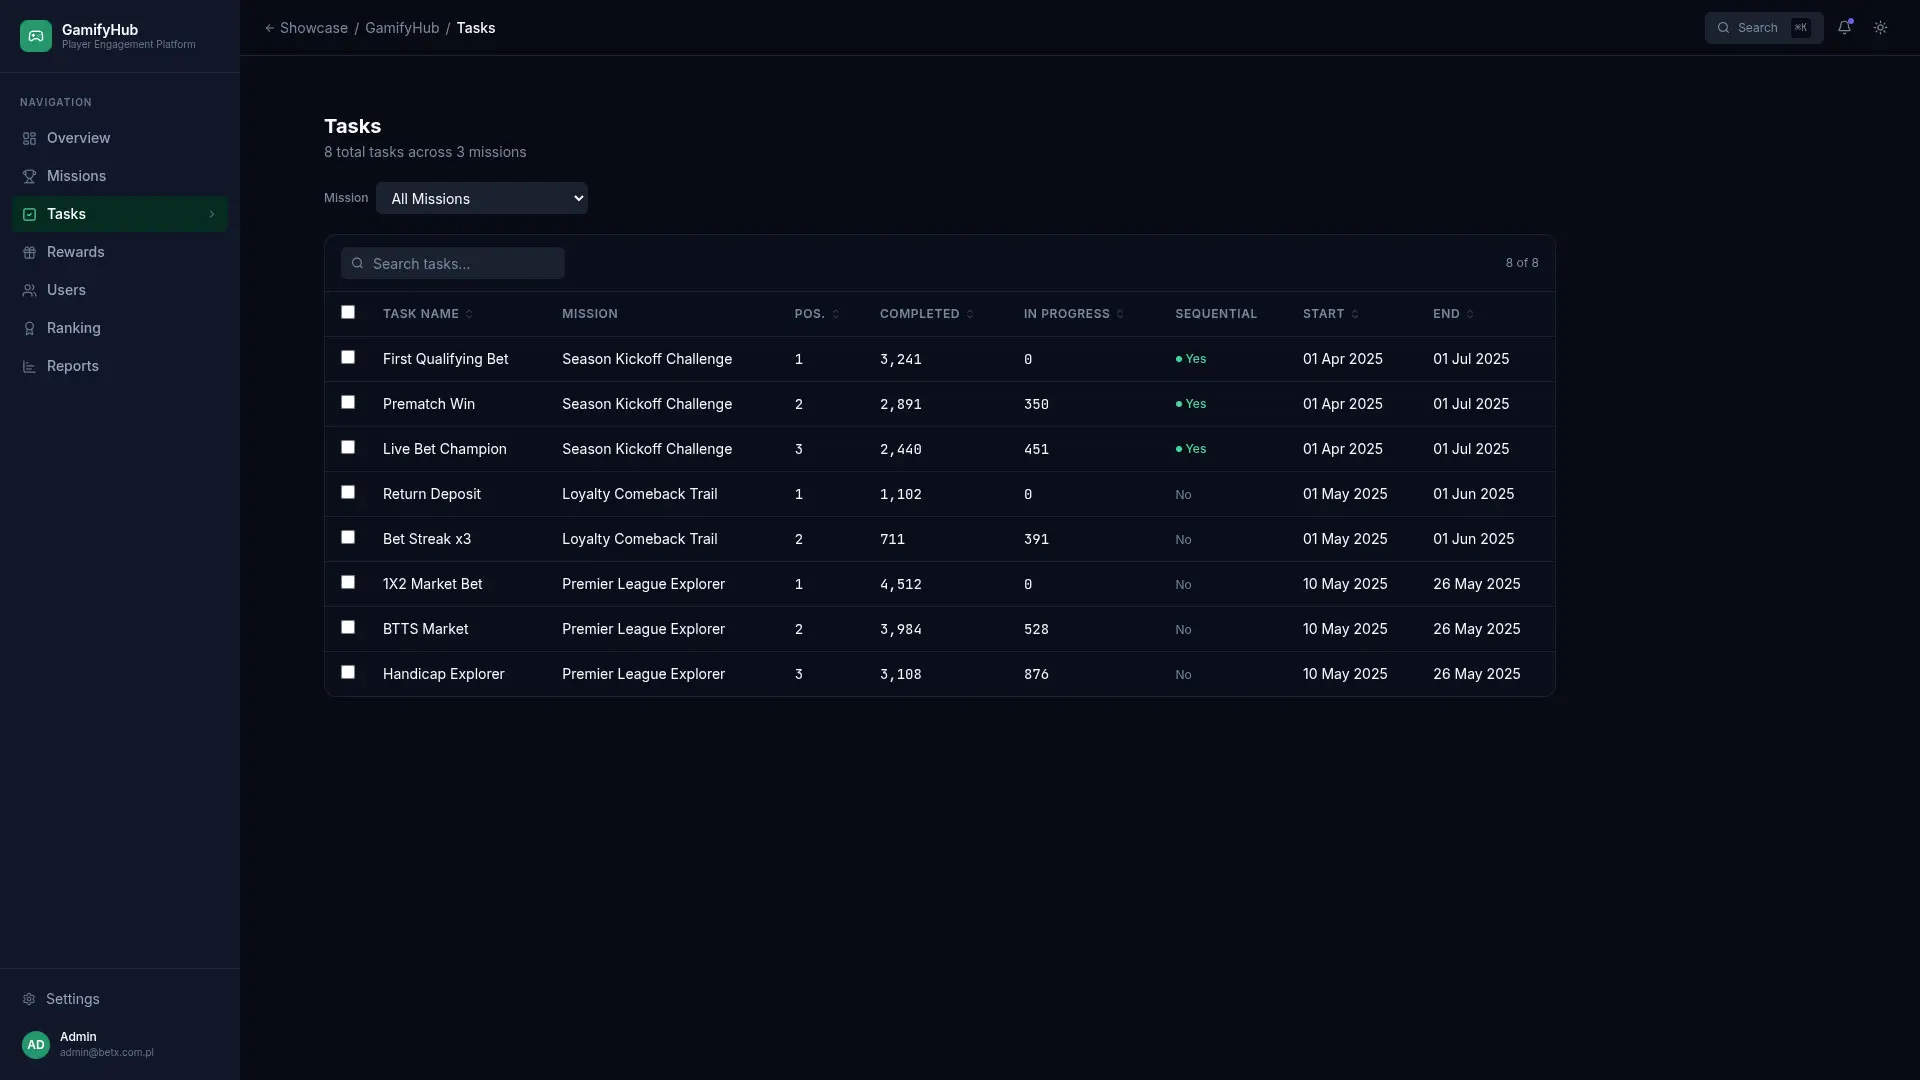Click the Ranking medal icon
1920x1080 pixels.
[29, 328]
